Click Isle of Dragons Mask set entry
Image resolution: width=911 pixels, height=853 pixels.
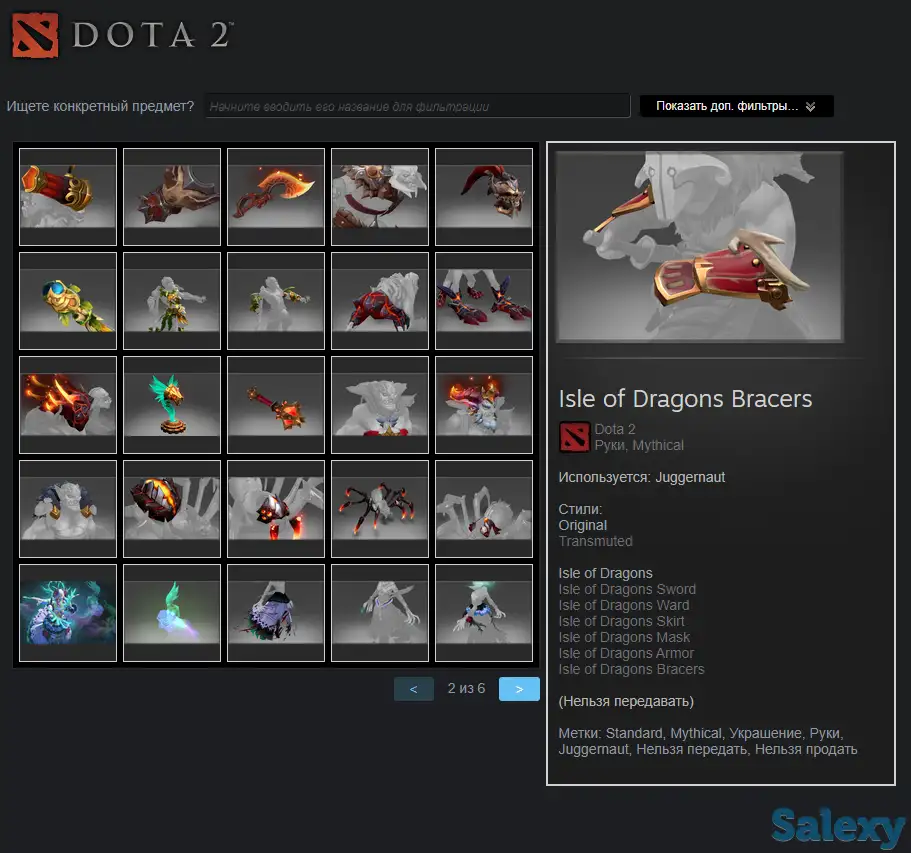tap(624, 637)
